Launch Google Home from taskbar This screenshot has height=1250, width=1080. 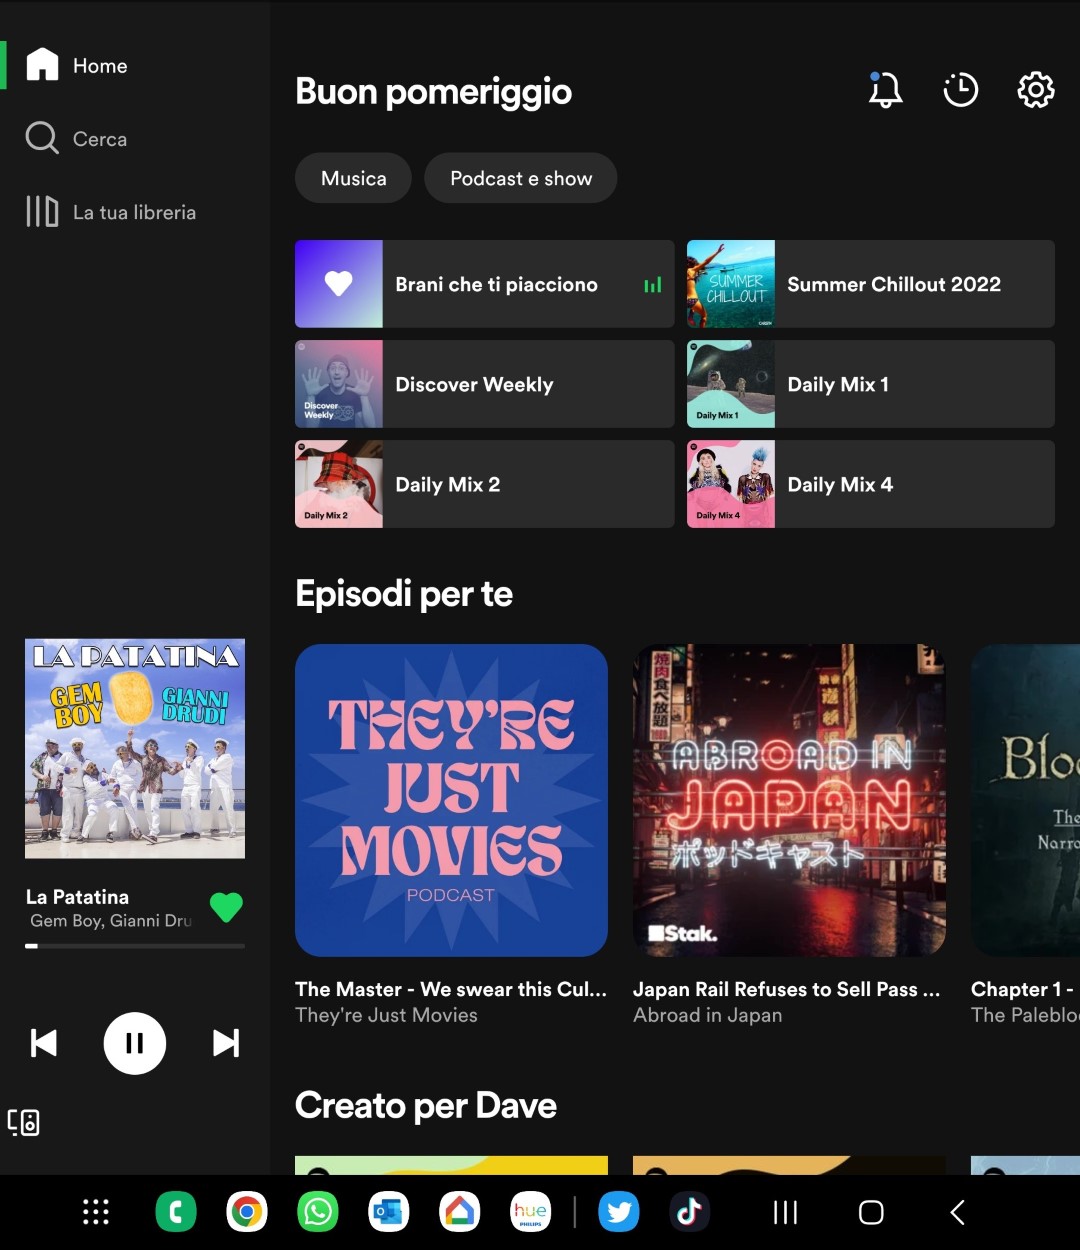(460, 1213)
